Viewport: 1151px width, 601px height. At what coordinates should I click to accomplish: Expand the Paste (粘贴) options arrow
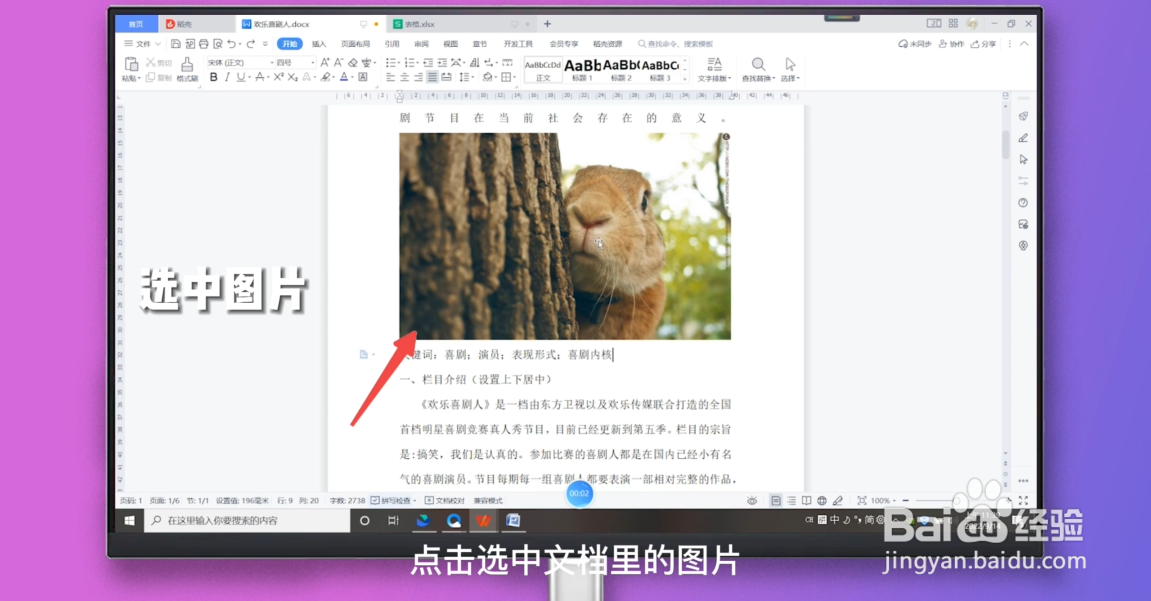click(x=139, y=78)
